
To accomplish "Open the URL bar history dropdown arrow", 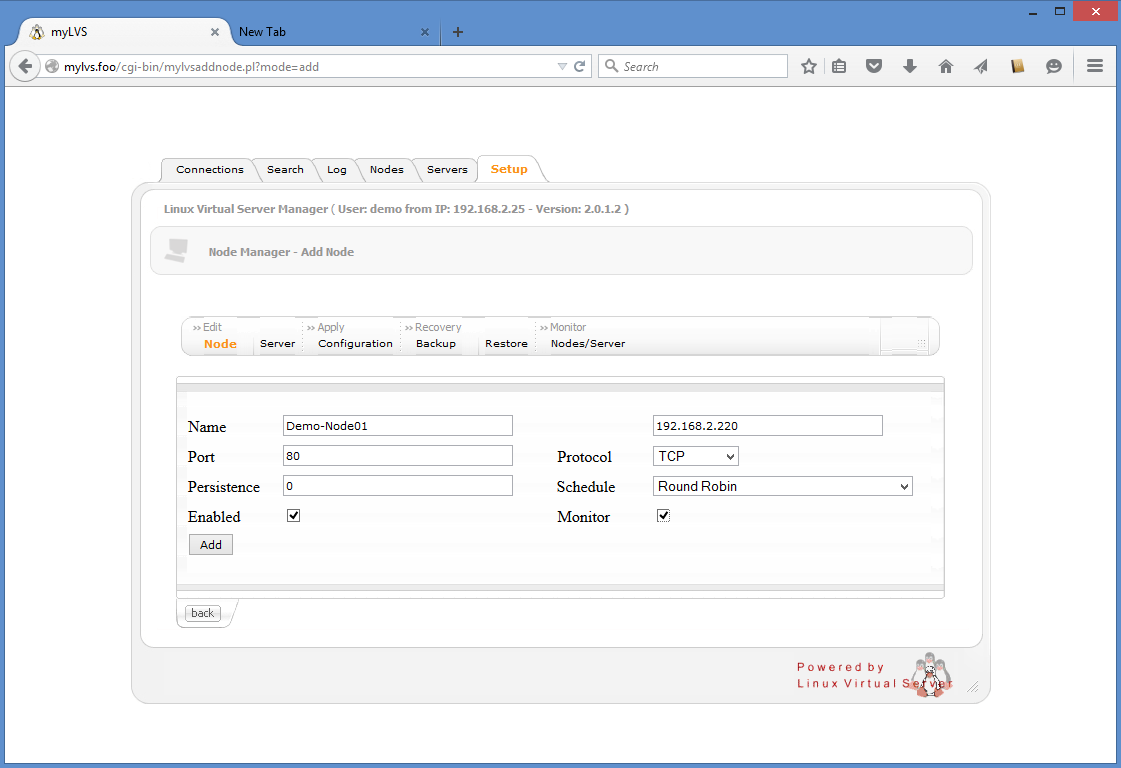I will point(562,67).
